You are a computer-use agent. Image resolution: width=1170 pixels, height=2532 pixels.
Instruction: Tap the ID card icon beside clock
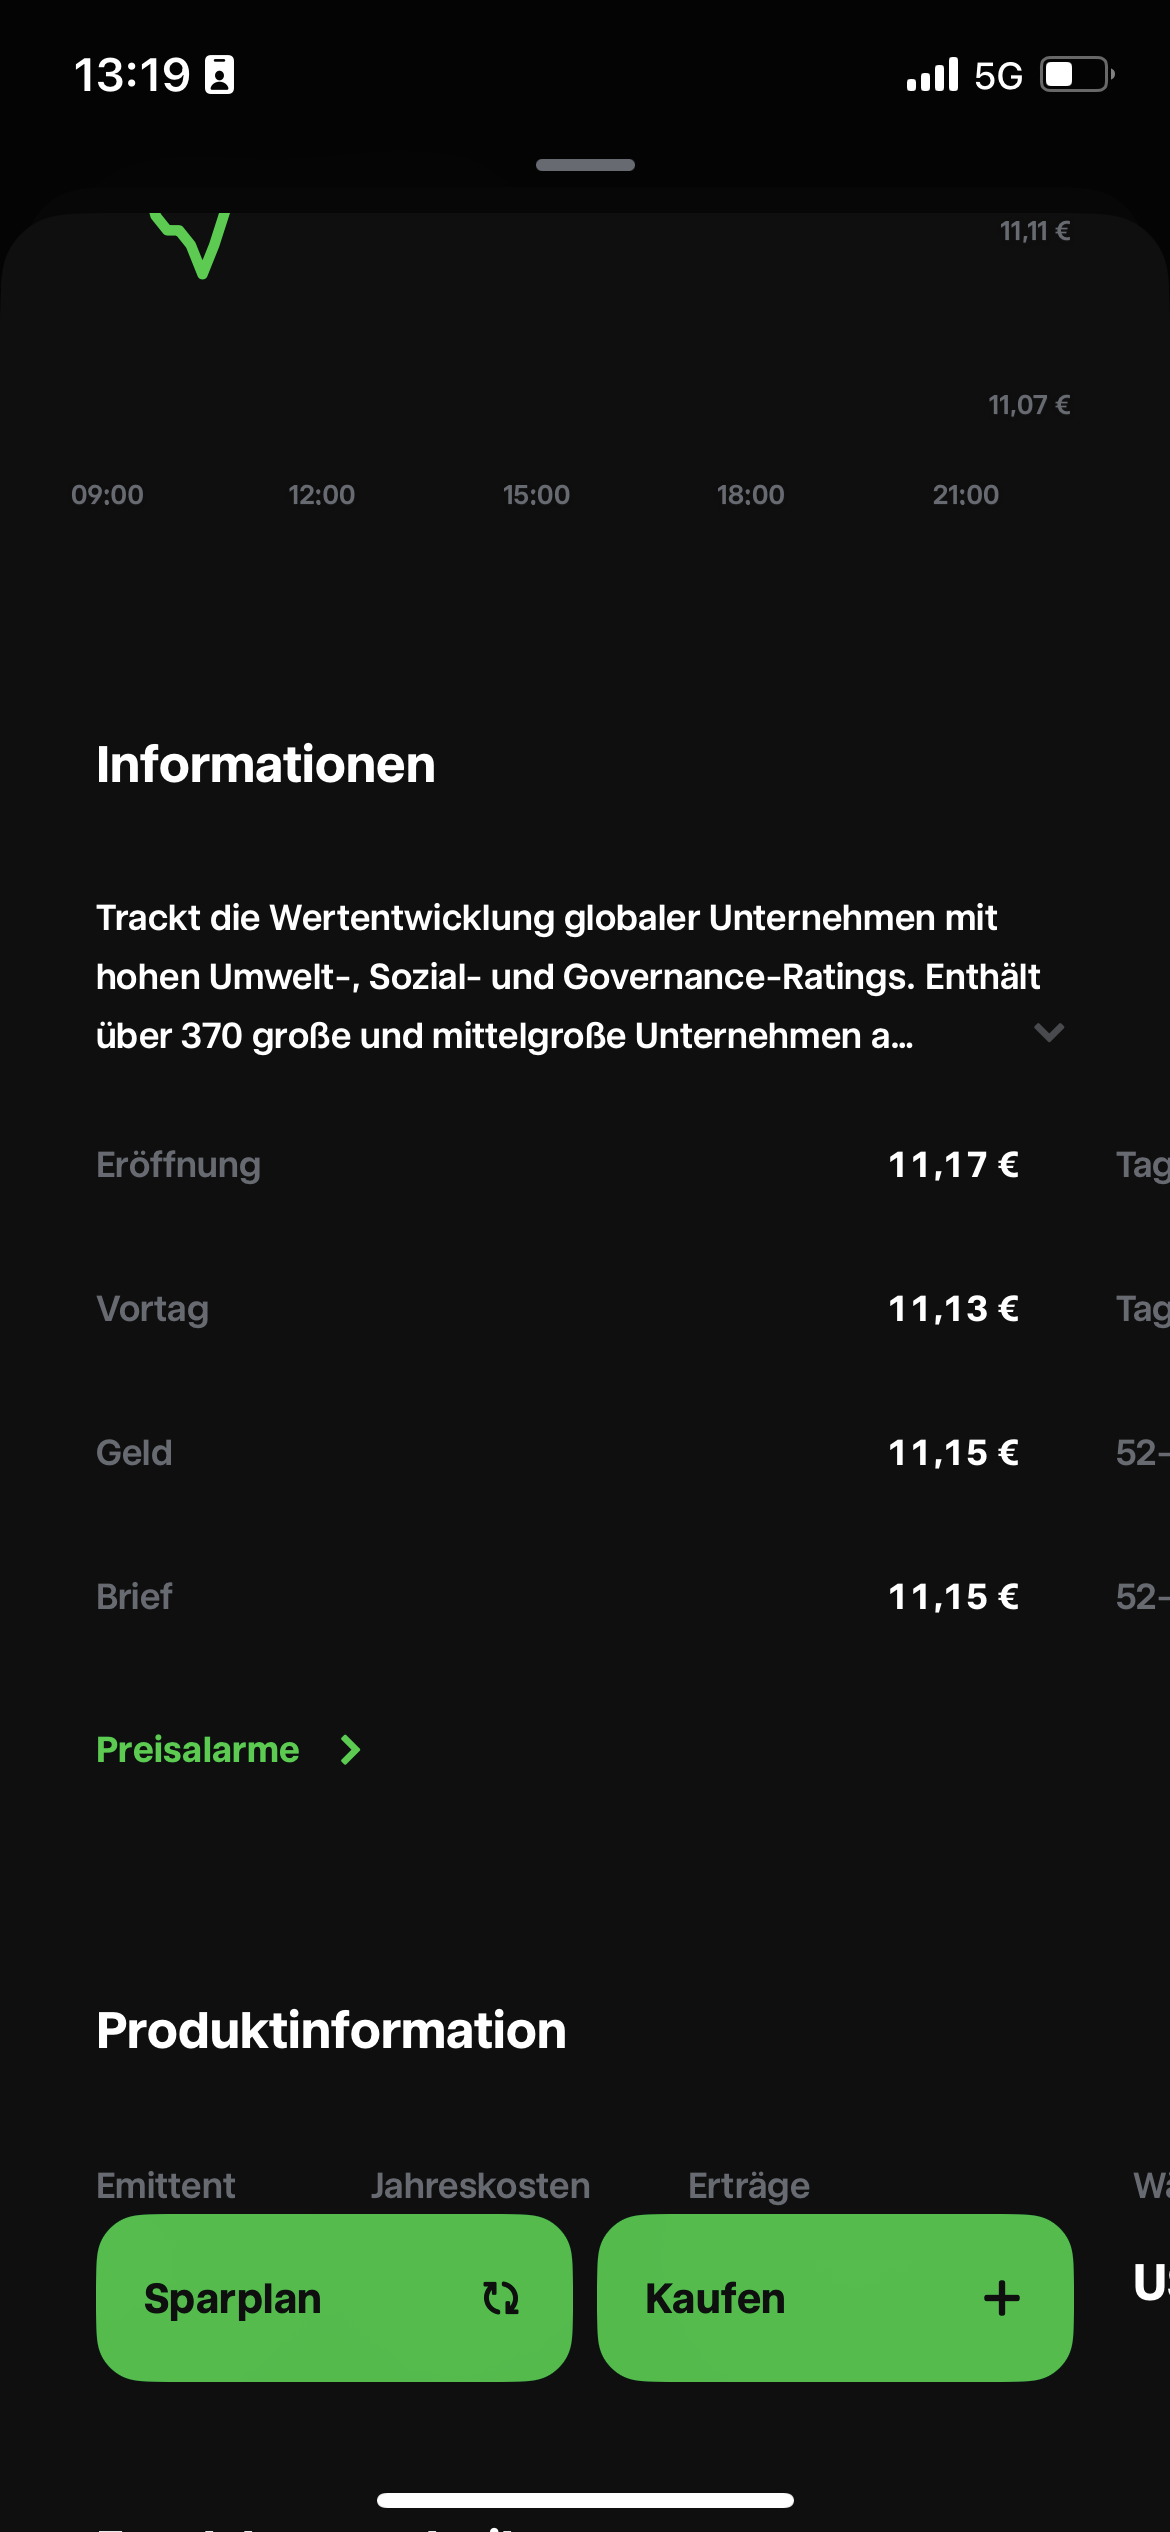[x=219, y=75]
